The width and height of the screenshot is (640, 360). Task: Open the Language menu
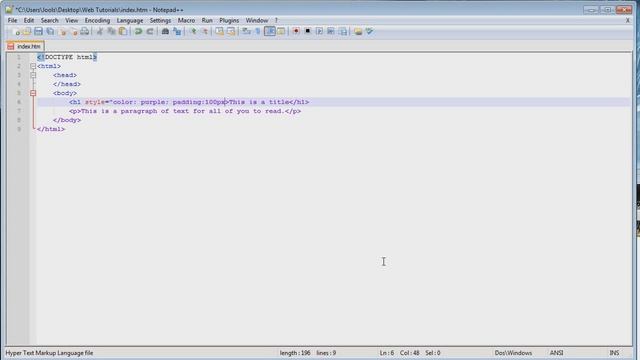[x=130, y=20]
